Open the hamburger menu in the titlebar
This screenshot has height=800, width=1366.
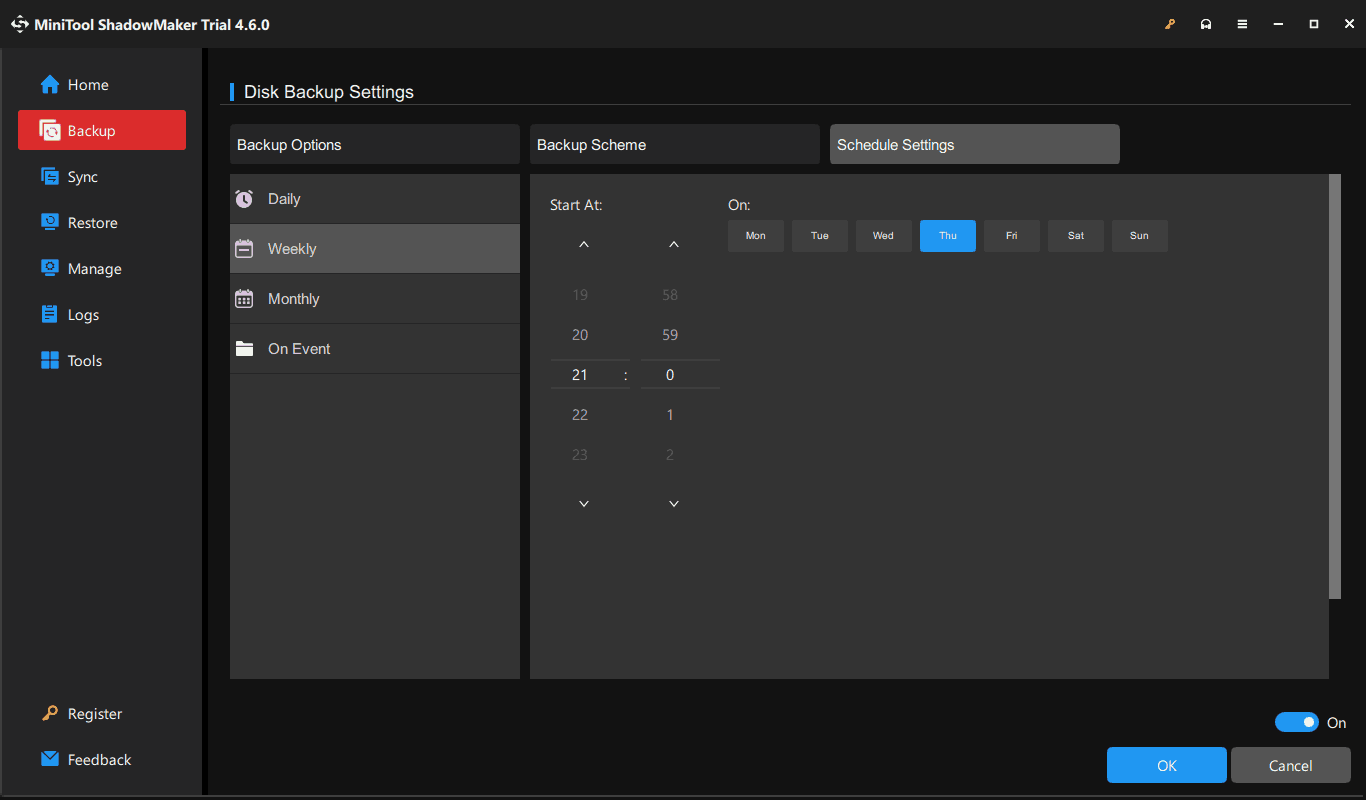1242,23
